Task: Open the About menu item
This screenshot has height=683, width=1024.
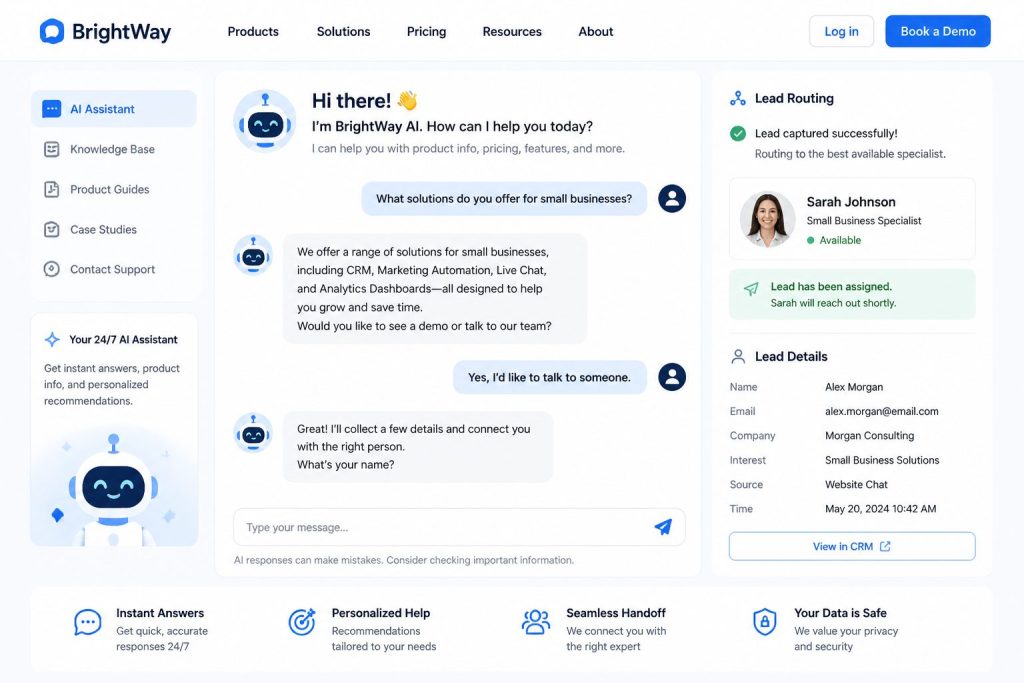Action: coord(596,31)
